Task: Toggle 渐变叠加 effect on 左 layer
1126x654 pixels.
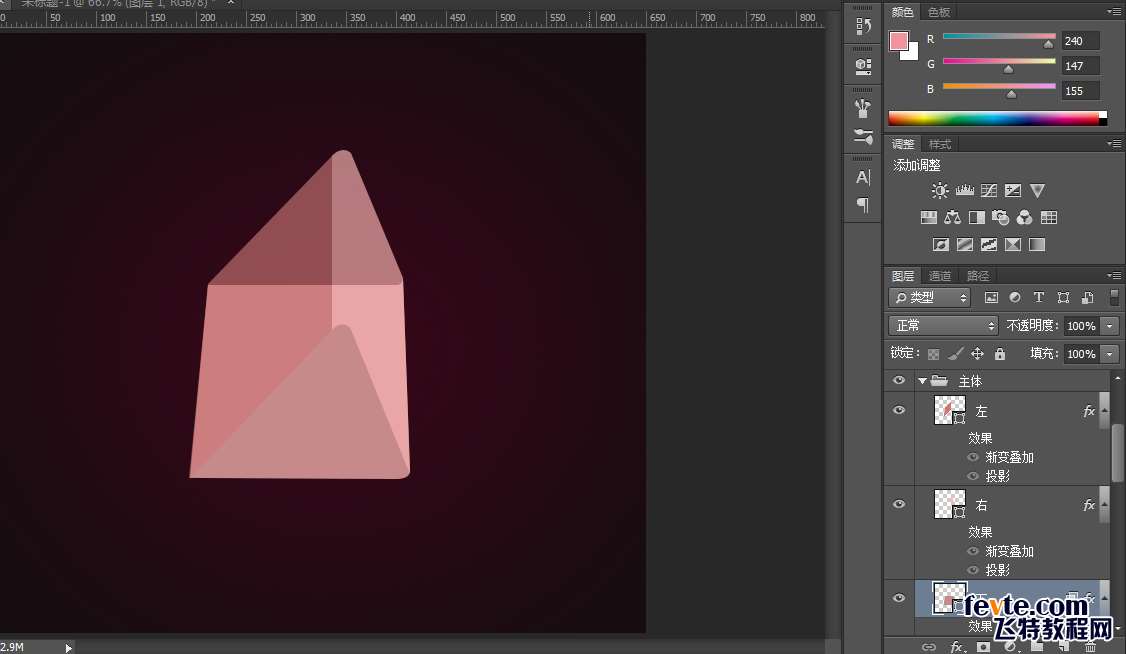Action: pyautogui.click(x=973, y=457)
